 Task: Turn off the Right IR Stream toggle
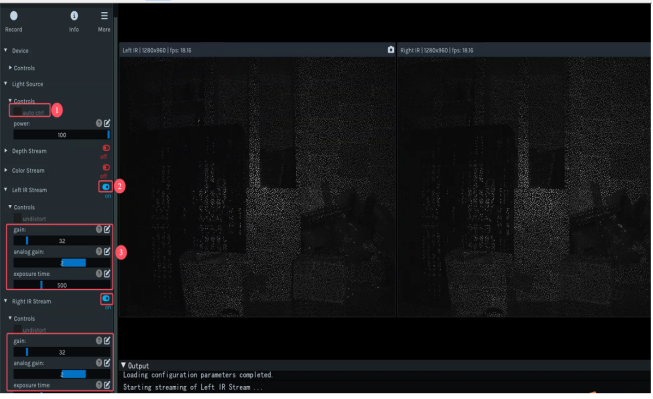pos(106,298)
